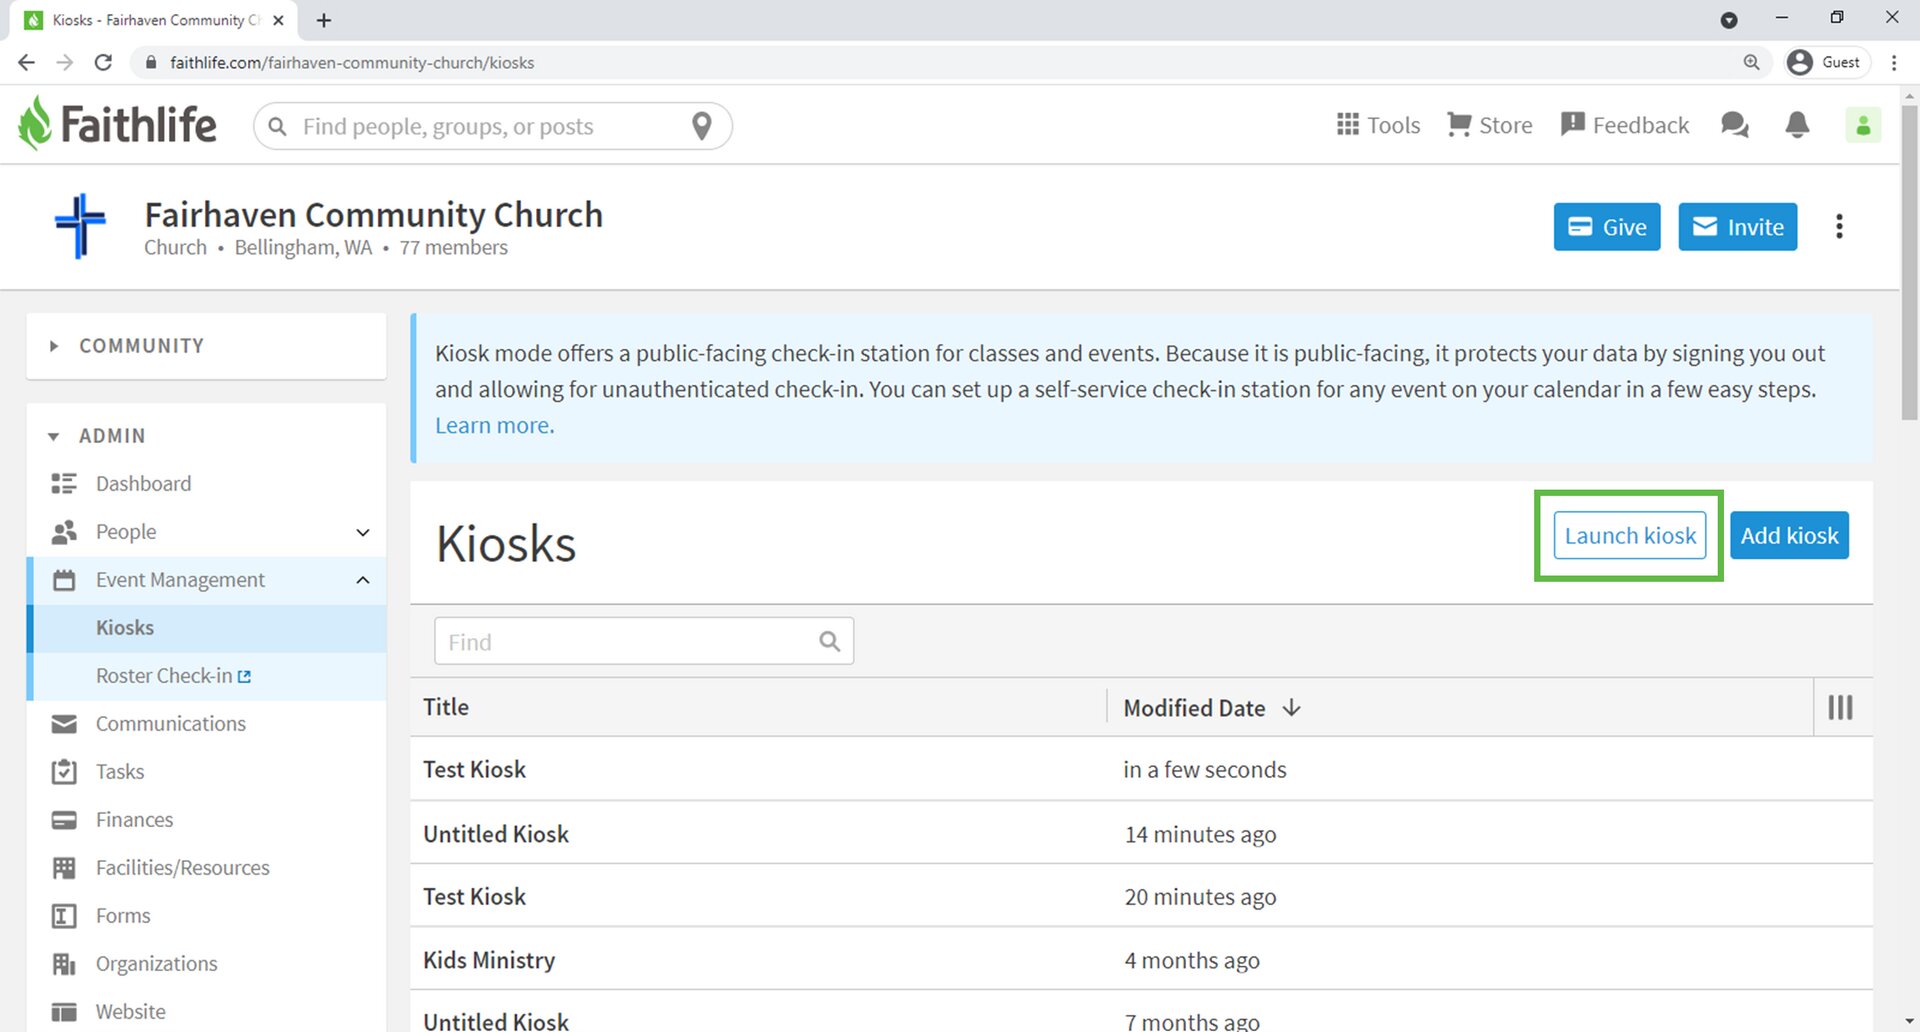The width and height of the screenshot is (1920, 1032).
Task: Select Event Management sidebar item
Action: click(x=180, y=580)
